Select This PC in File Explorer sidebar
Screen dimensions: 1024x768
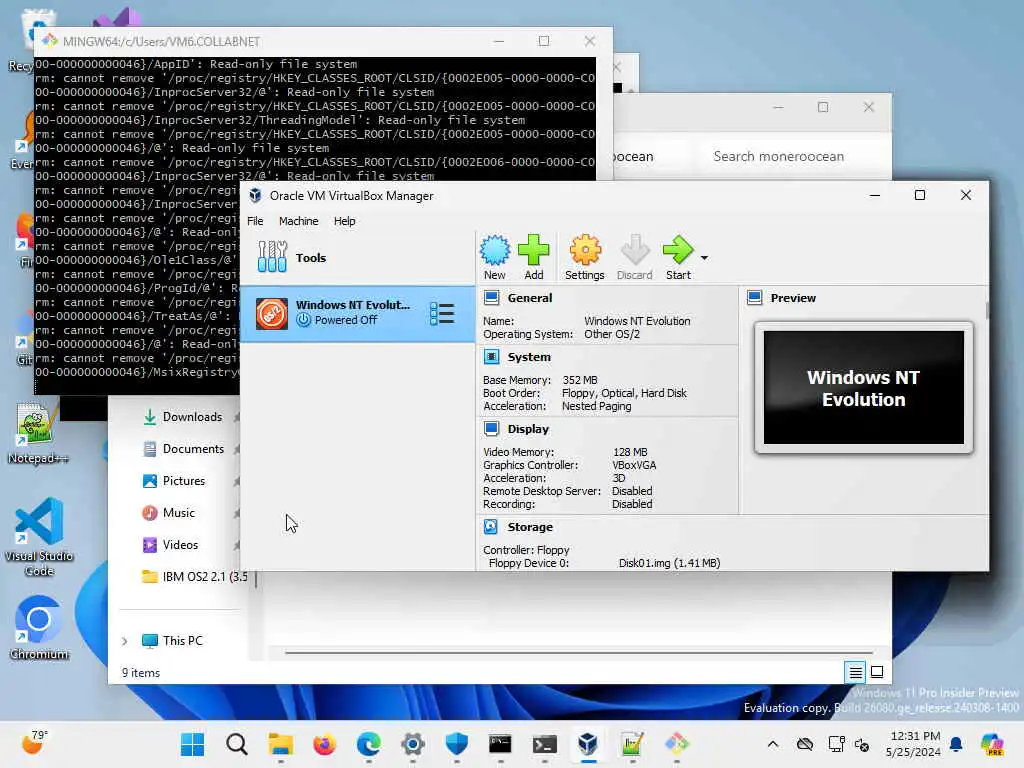point(182,641)
